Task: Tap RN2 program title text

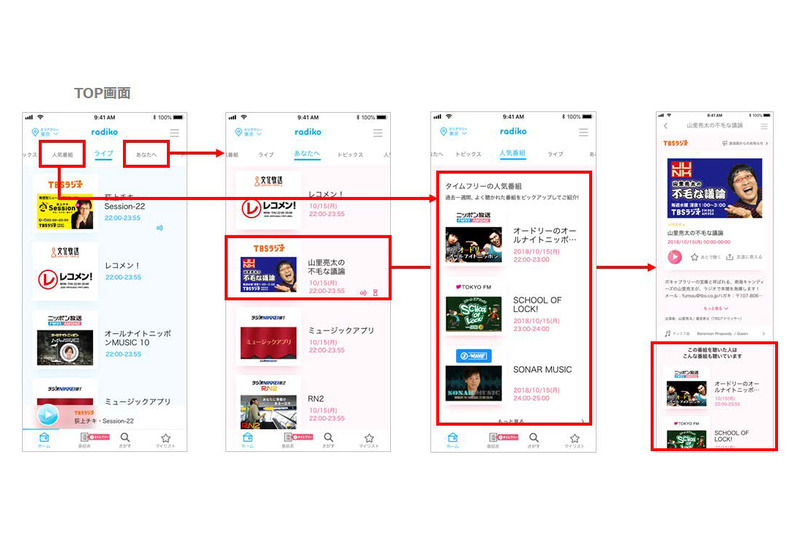Action: click(316, 399)
